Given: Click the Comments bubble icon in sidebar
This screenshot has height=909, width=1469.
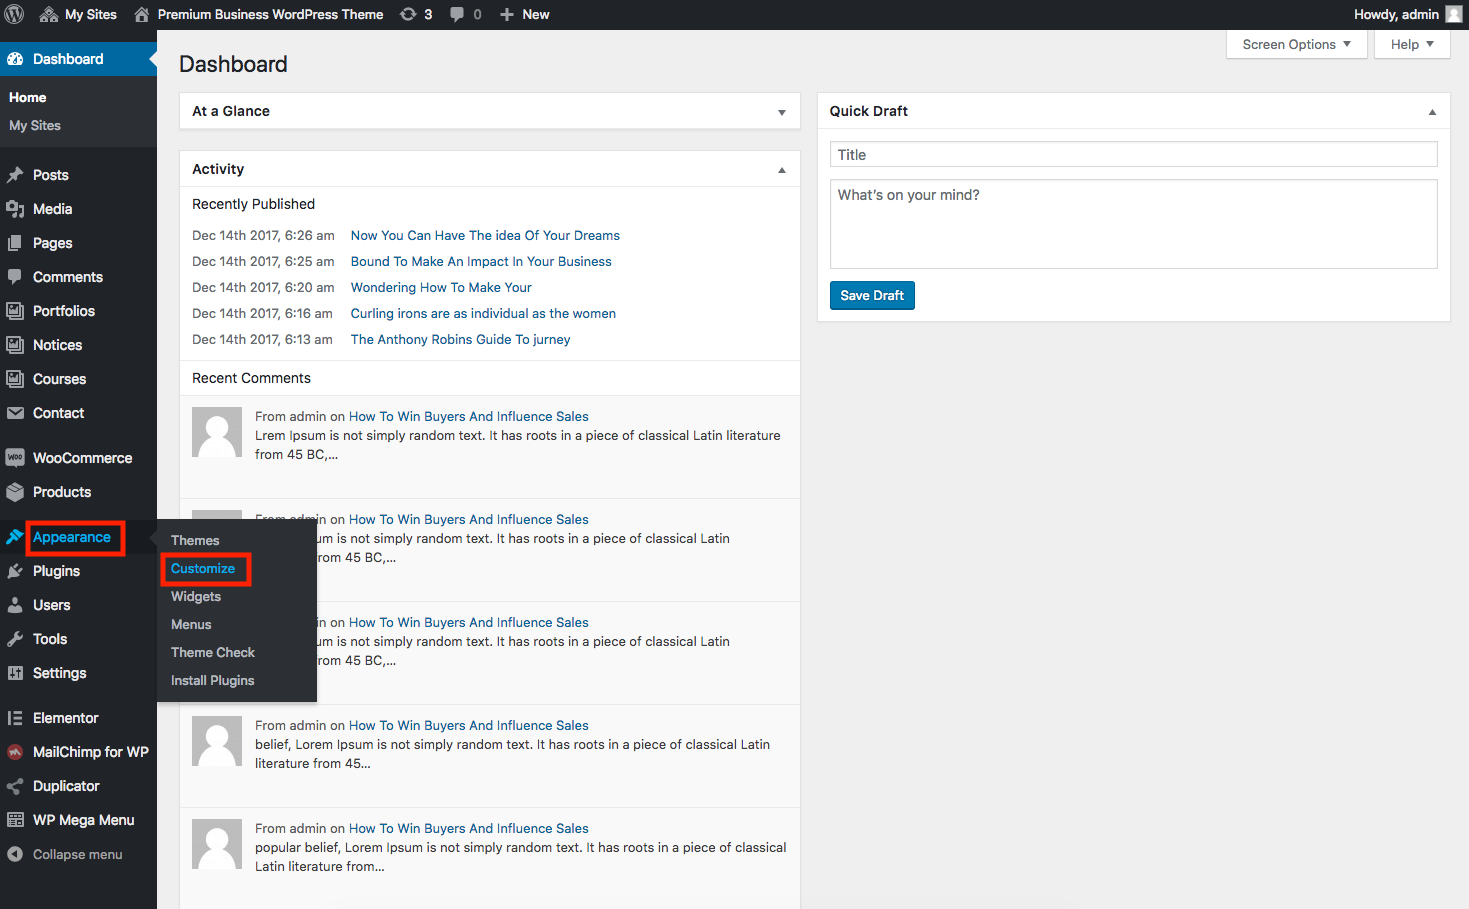Looking at the screenshot, I should [x=15, y=277].
